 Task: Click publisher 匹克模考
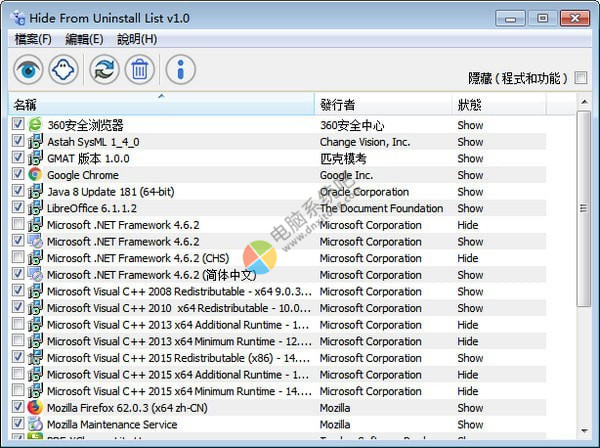point(343,158)
